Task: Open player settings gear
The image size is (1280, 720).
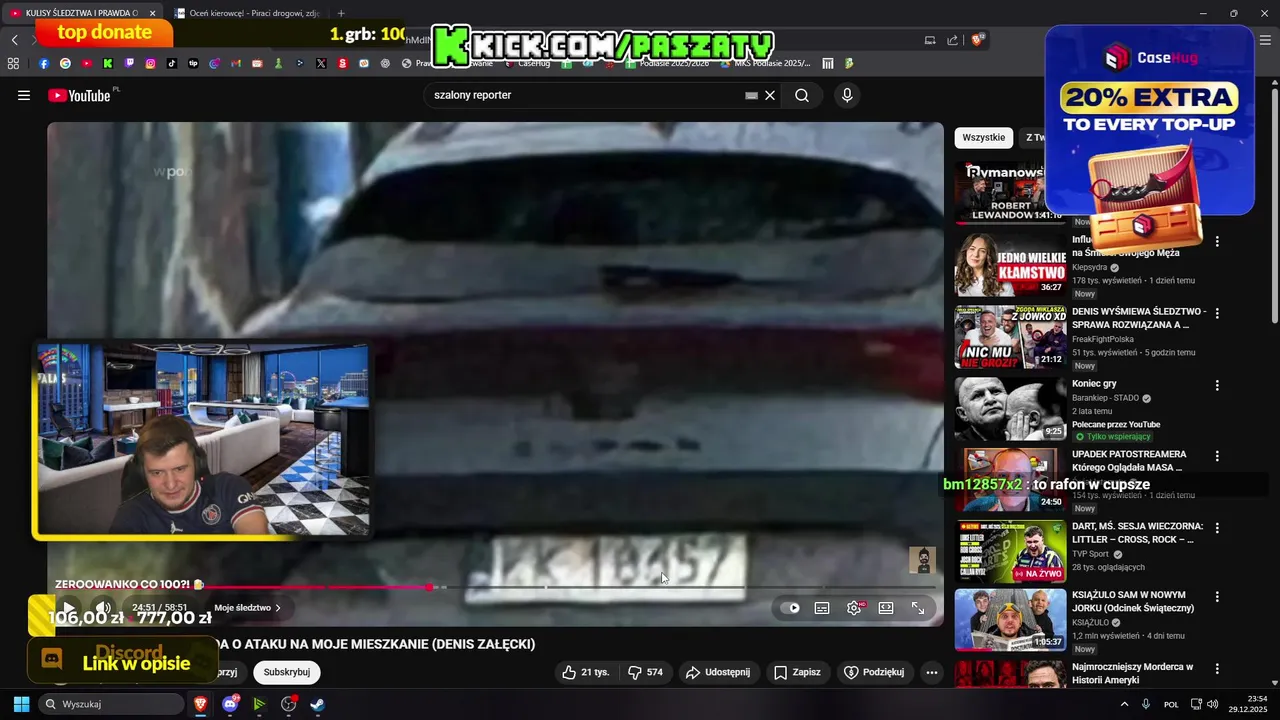Action: pos(854,608)
